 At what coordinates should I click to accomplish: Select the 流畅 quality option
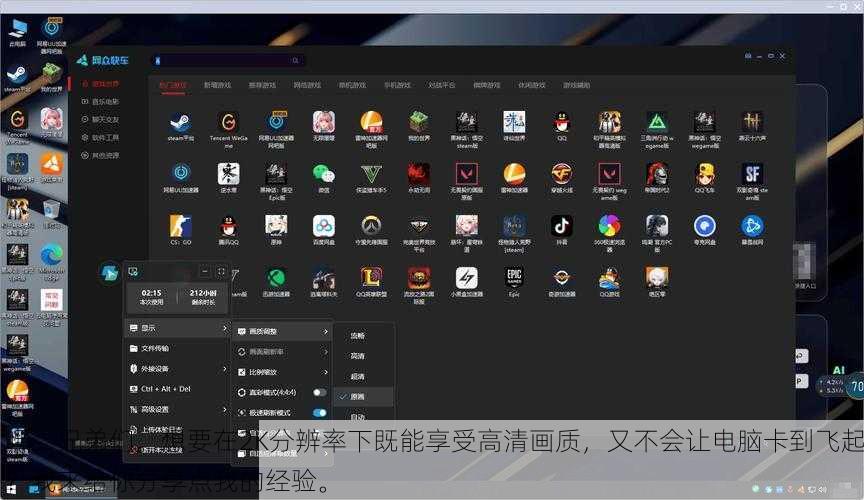tap(358, 336)
